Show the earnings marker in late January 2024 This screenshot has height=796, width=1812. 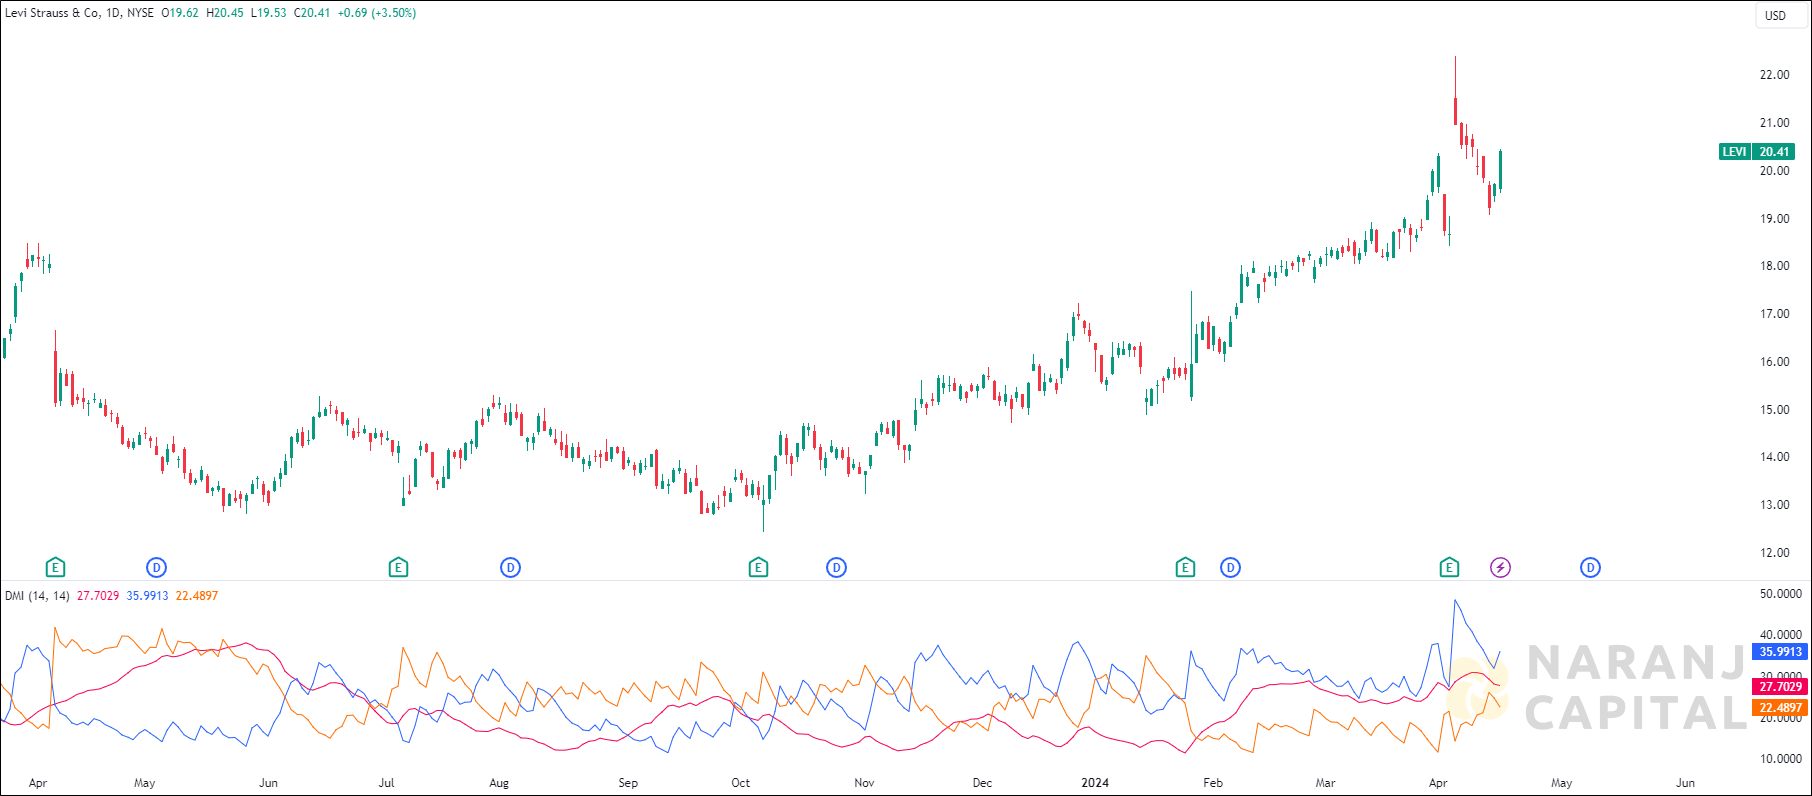(1185, 568)
